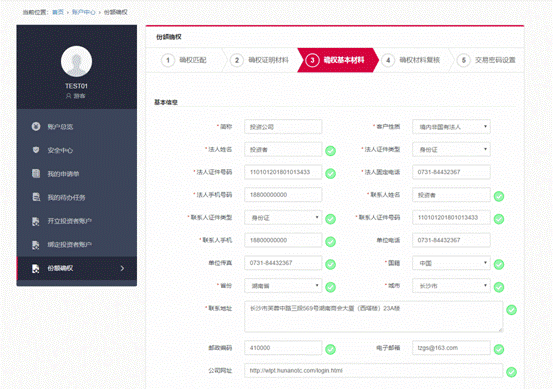The height and width of the screenshot is (389, 553).
Task: Click the green checkmark beside 联系人证件类型 dropdown
Action: pos(330,219)
